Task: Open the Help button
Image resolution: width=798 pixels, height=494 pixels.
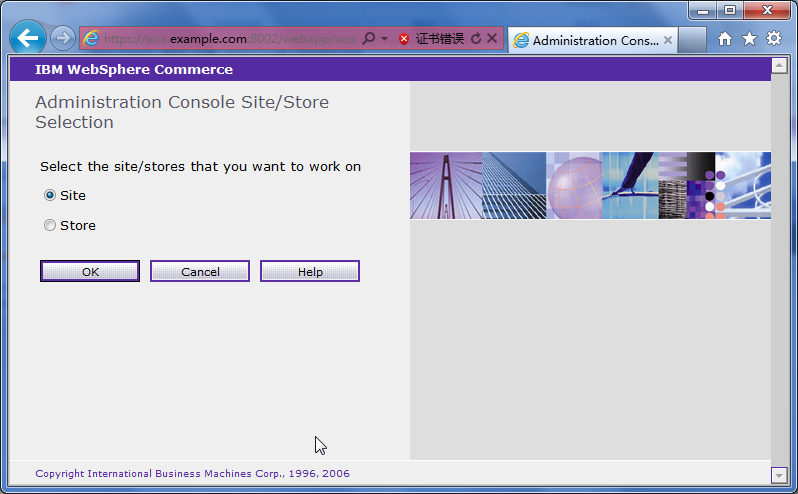Action: click(x=310, y=272)
